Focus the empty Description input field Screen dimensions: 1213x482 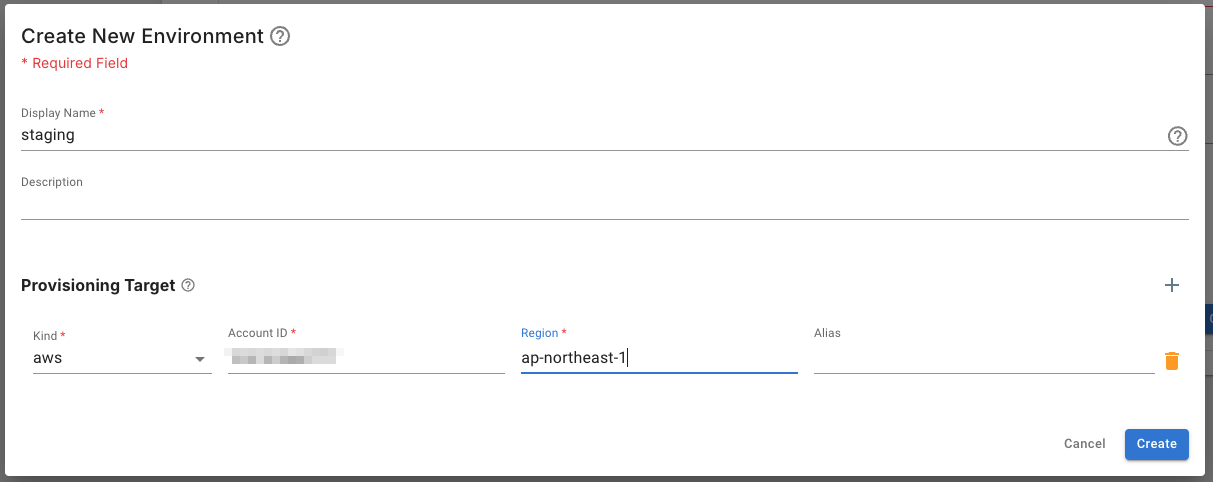click(x=604, y=205)
